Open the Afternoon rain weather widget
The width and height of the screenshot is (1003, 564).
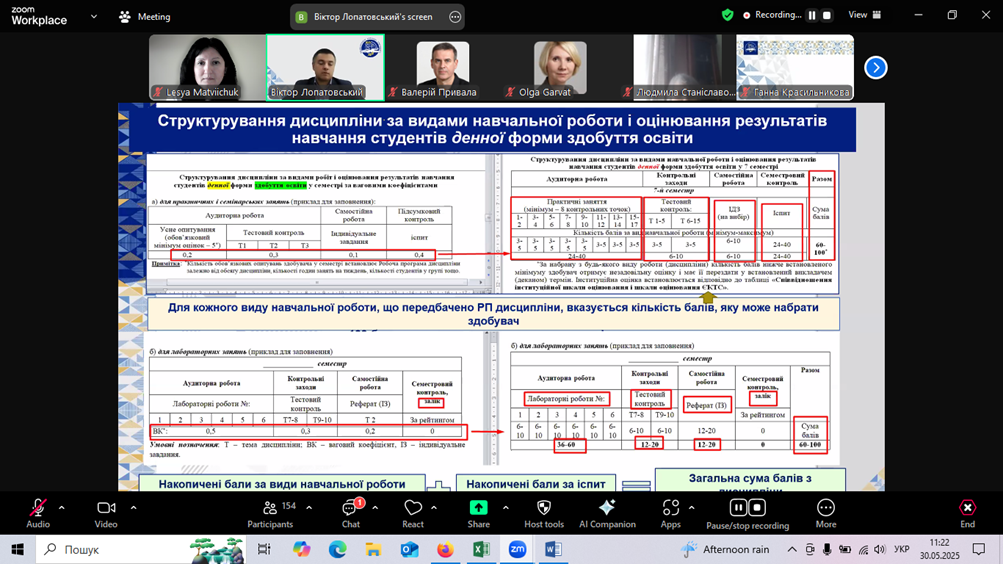(725, 549)
